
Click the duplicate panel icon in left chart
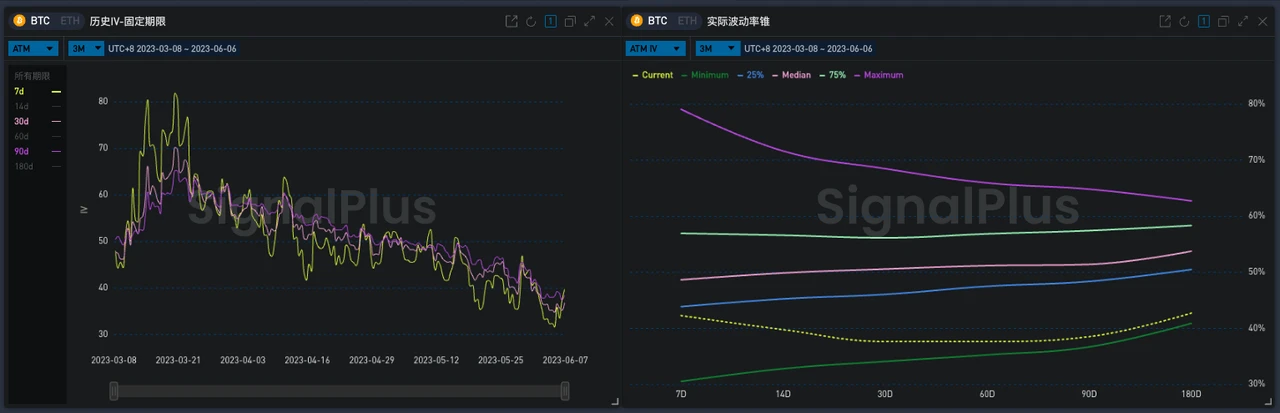570,21
